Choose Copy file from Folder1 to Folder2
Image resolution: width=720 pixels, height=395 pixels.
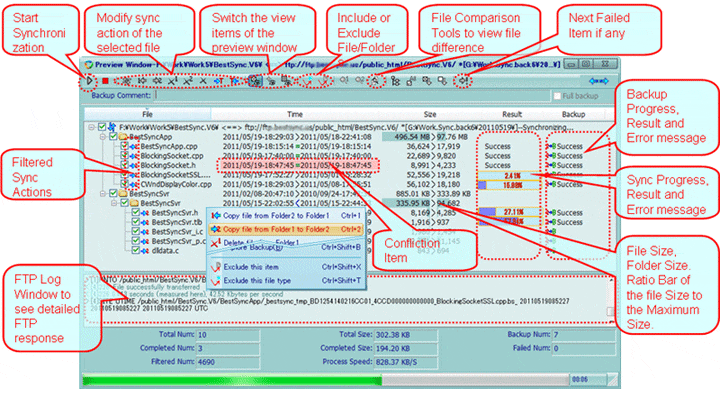(286, 229)
